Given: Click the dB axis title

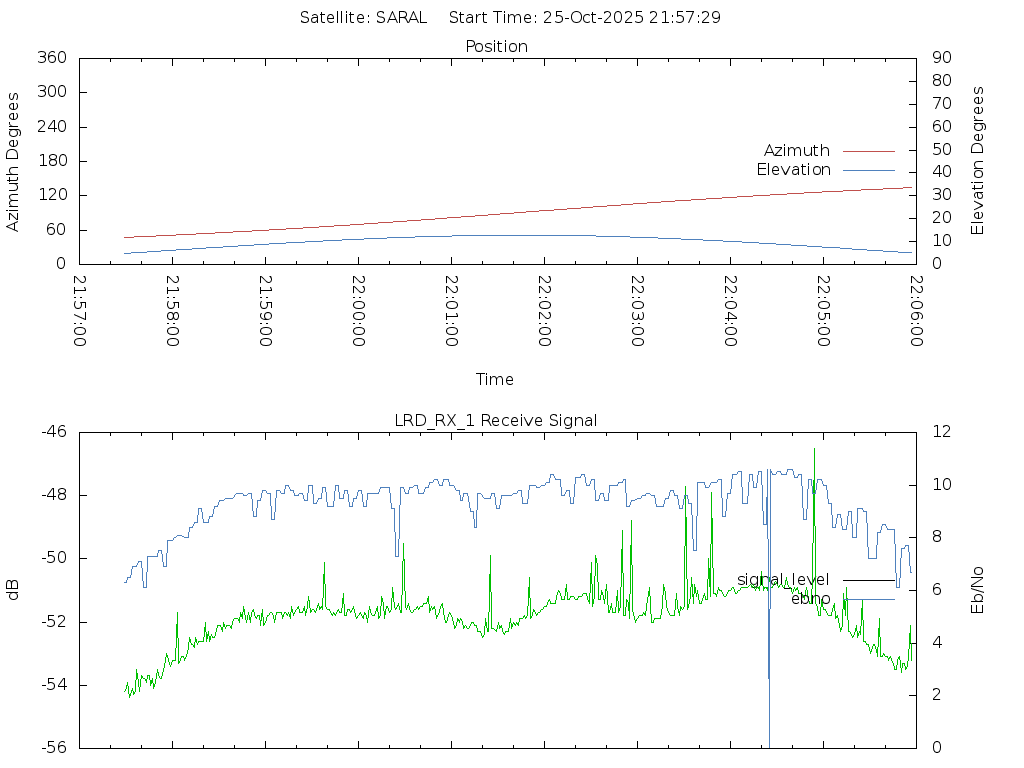Looking at the screenshot, I should (13, 589).
